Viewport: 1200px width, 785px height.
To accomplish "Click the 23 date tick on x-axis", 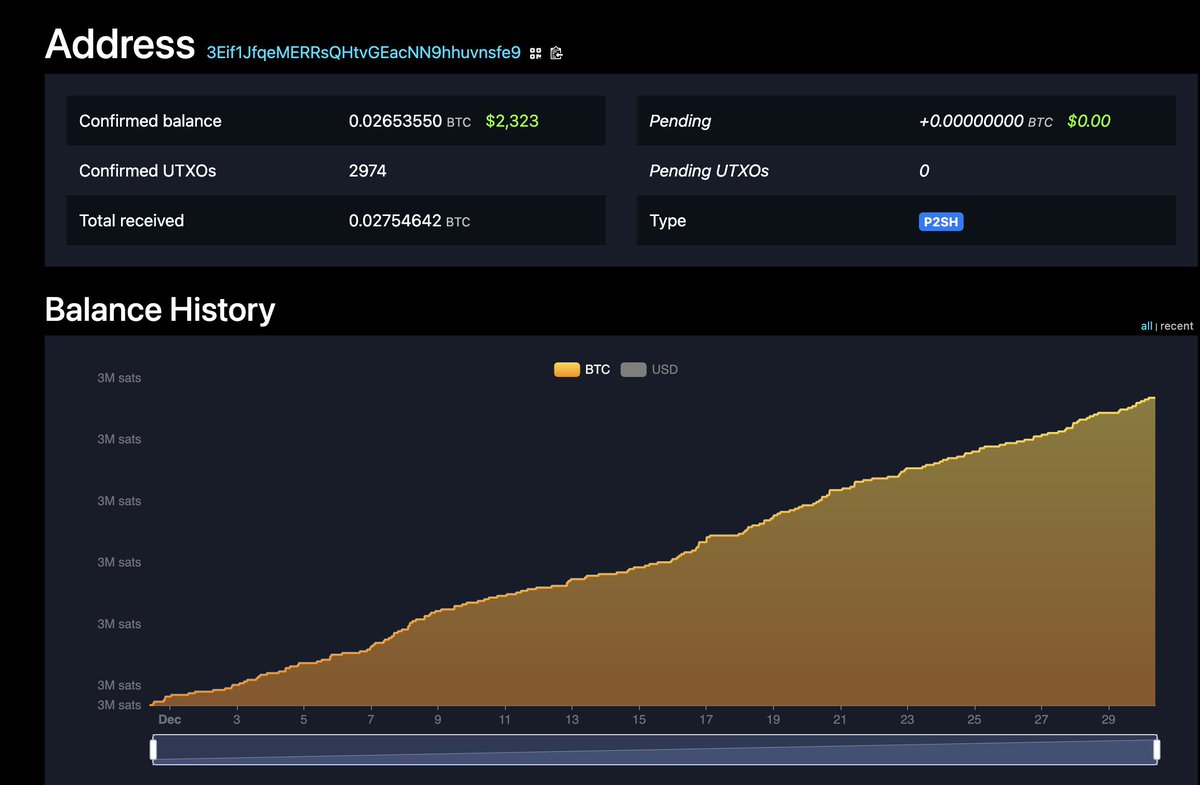I will pos(907,720).
